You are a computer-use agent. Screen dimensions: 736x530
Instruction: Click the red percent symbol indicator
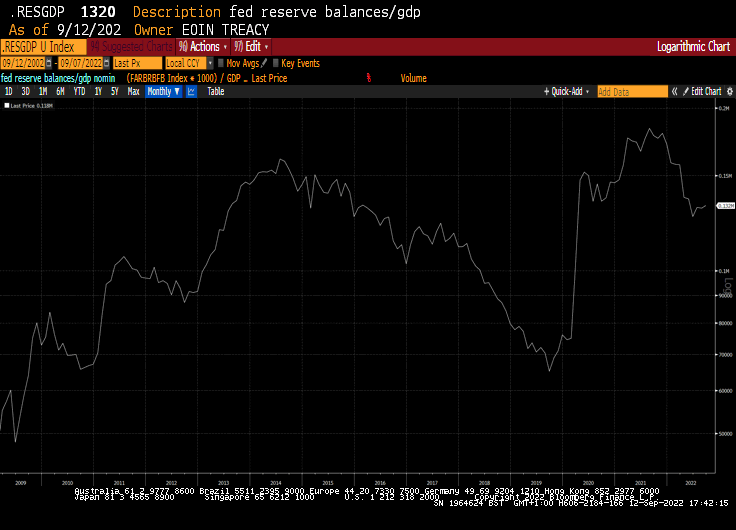click(369, 78)
